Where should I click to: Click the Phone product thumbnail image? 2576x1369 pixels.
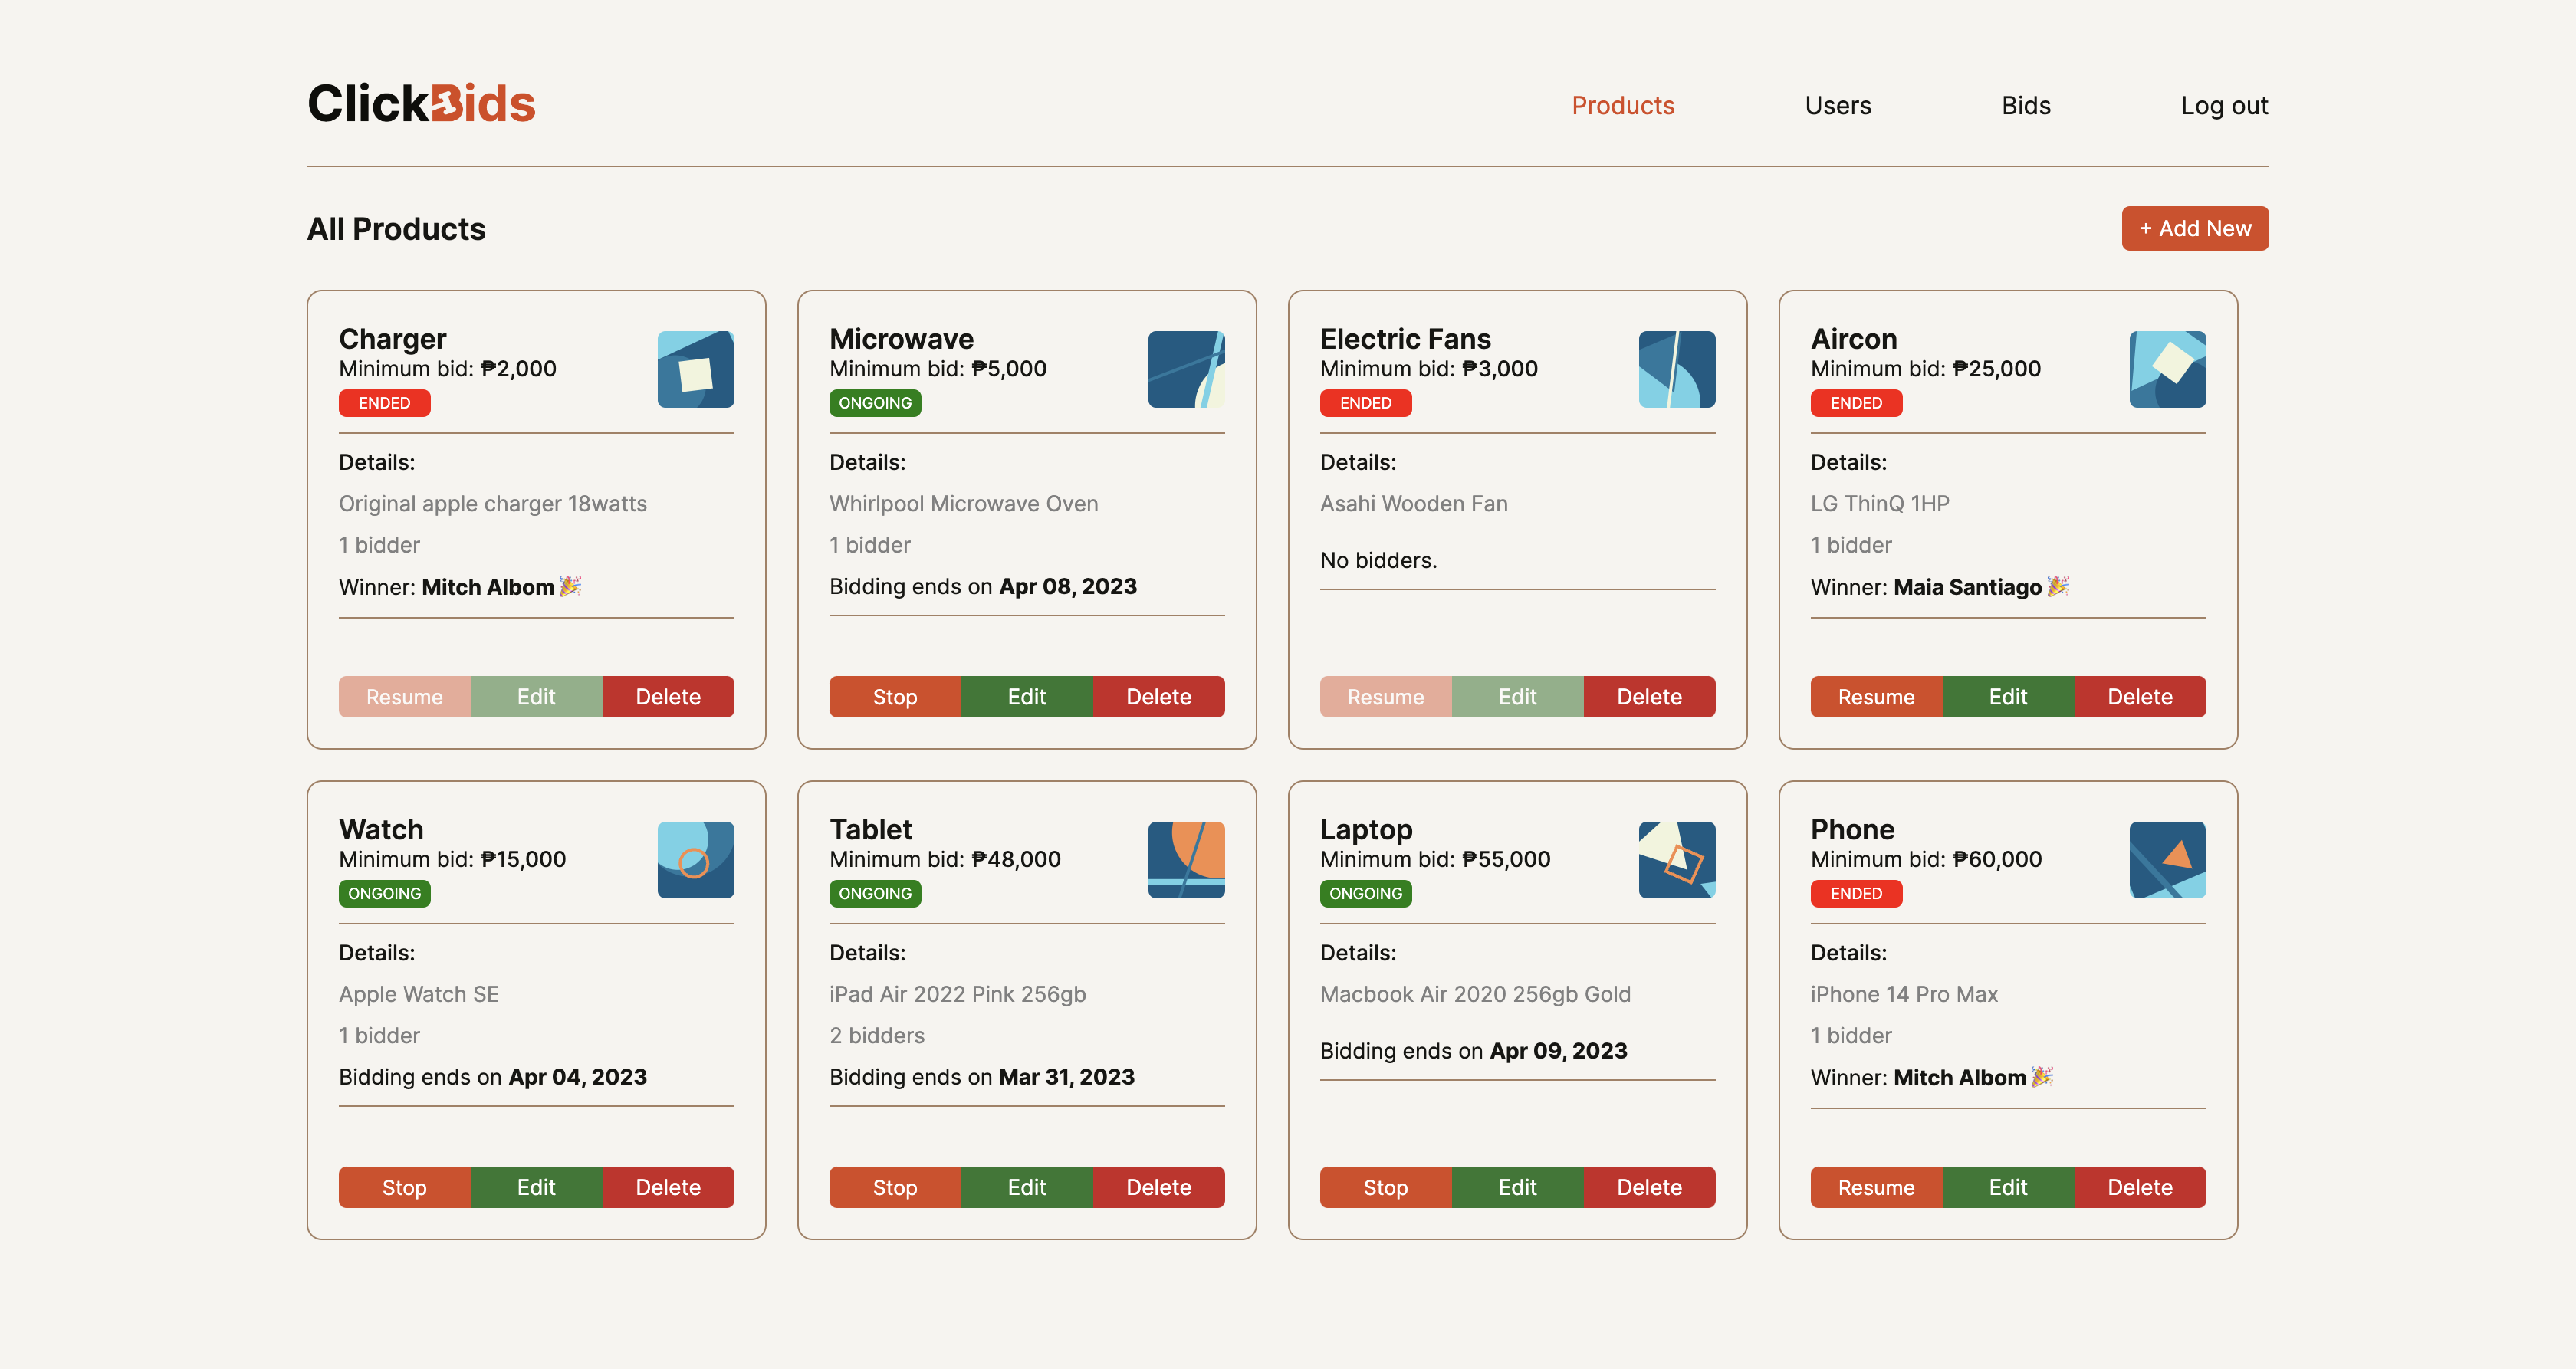(2167, 859)
